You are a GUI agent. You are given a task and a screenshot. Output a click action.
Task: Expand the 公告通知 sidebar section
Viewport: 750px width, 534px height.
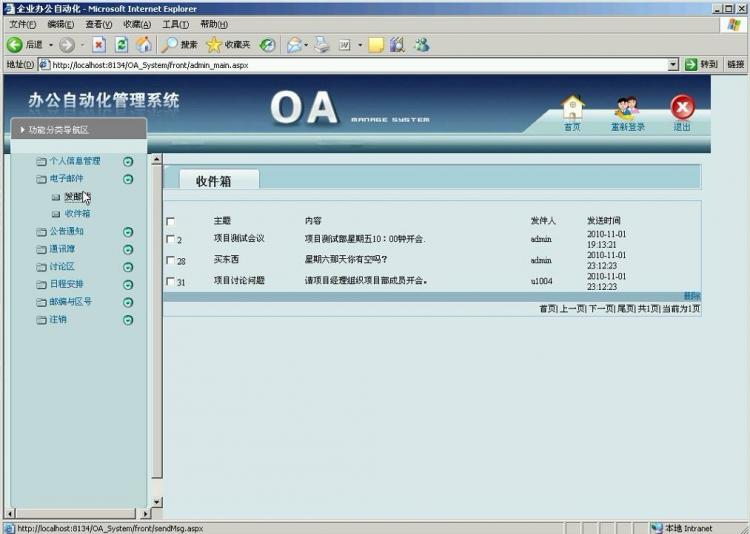coord(128,232)
